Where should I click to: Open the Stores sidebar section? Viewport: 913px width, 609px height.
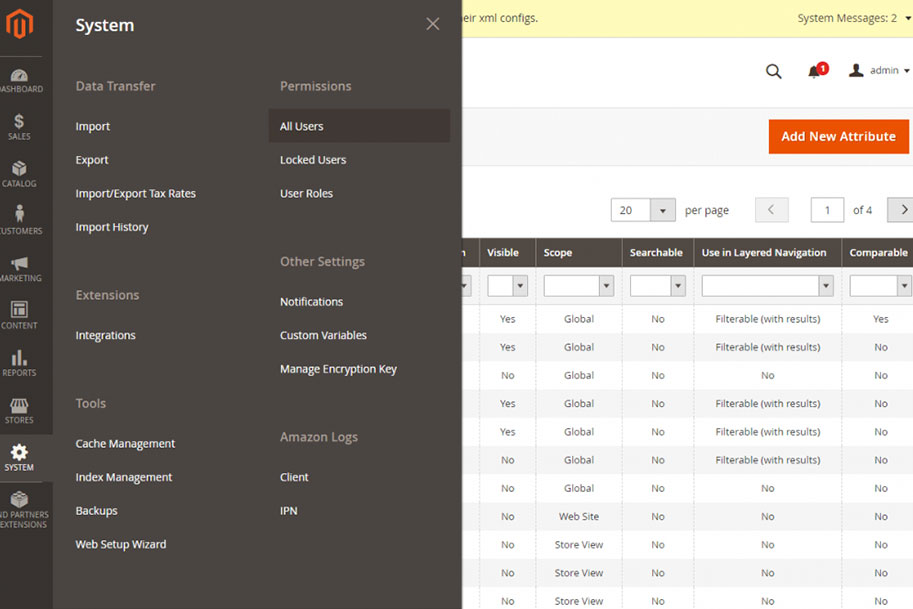19,410
